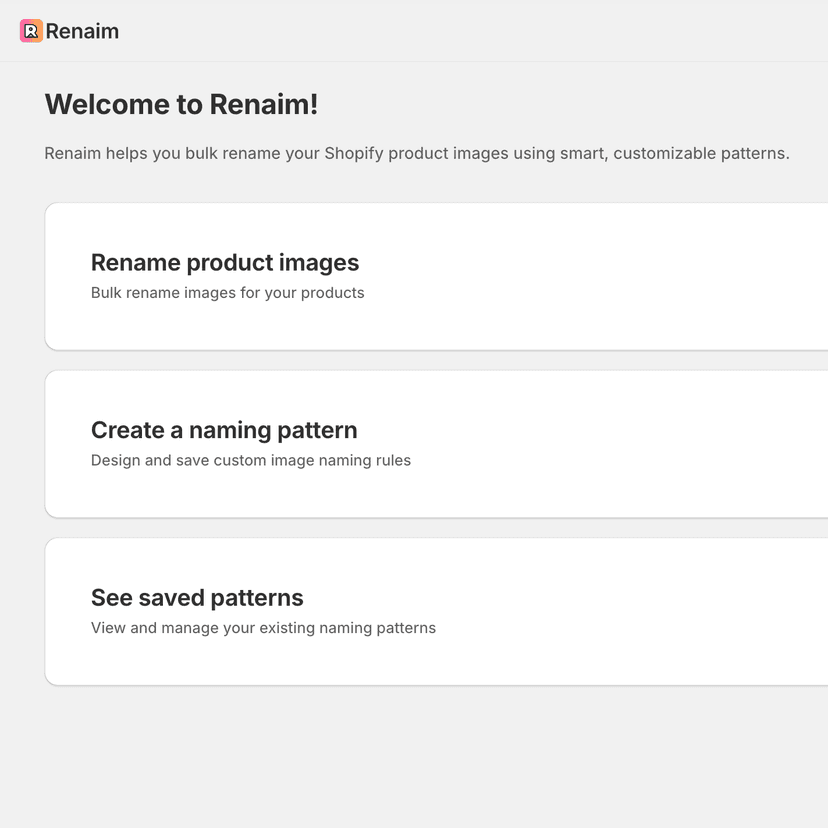Click the Rename product images card title

point(225,262)
